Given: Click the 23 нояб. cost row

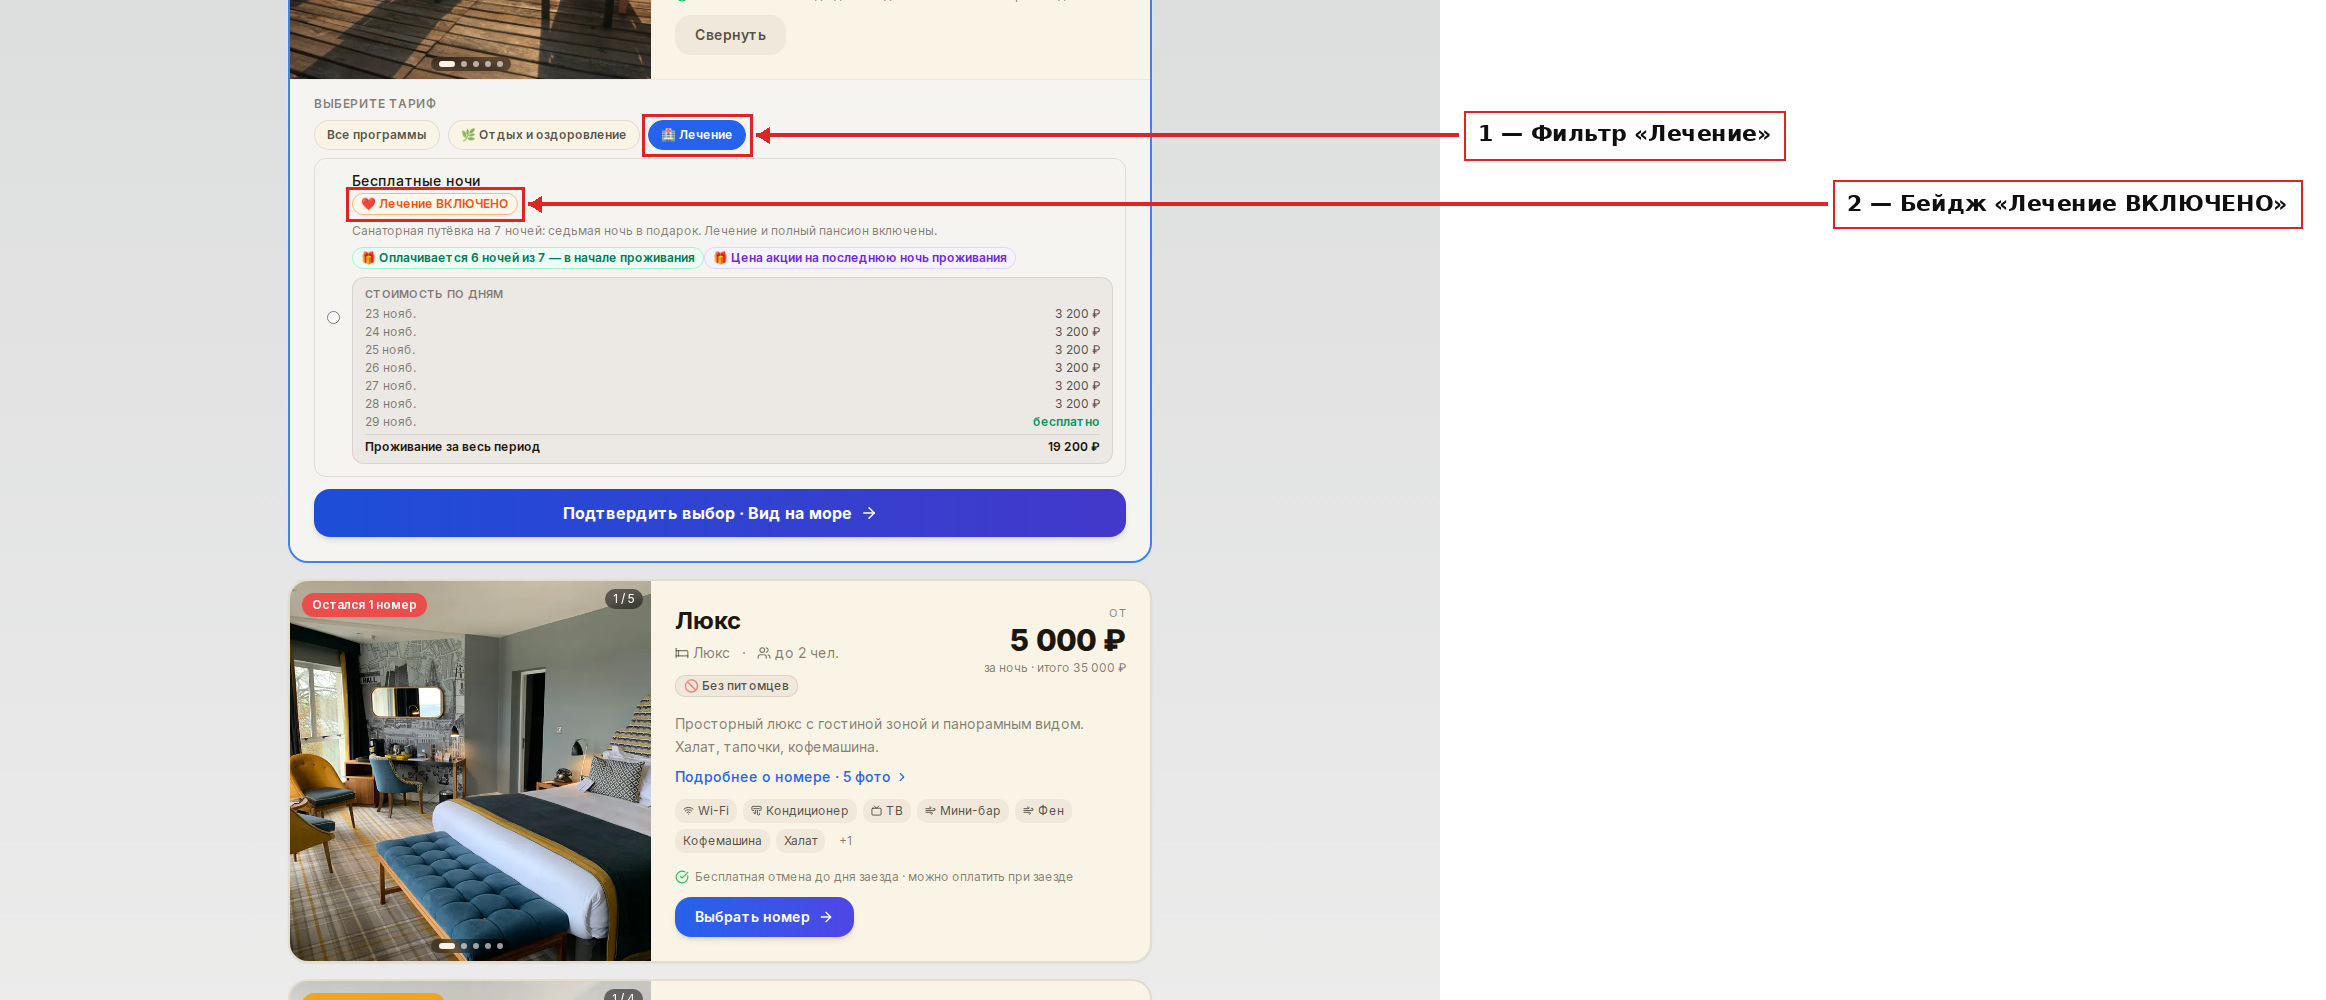Looking at the screenshot, I should tap(732, 314).
